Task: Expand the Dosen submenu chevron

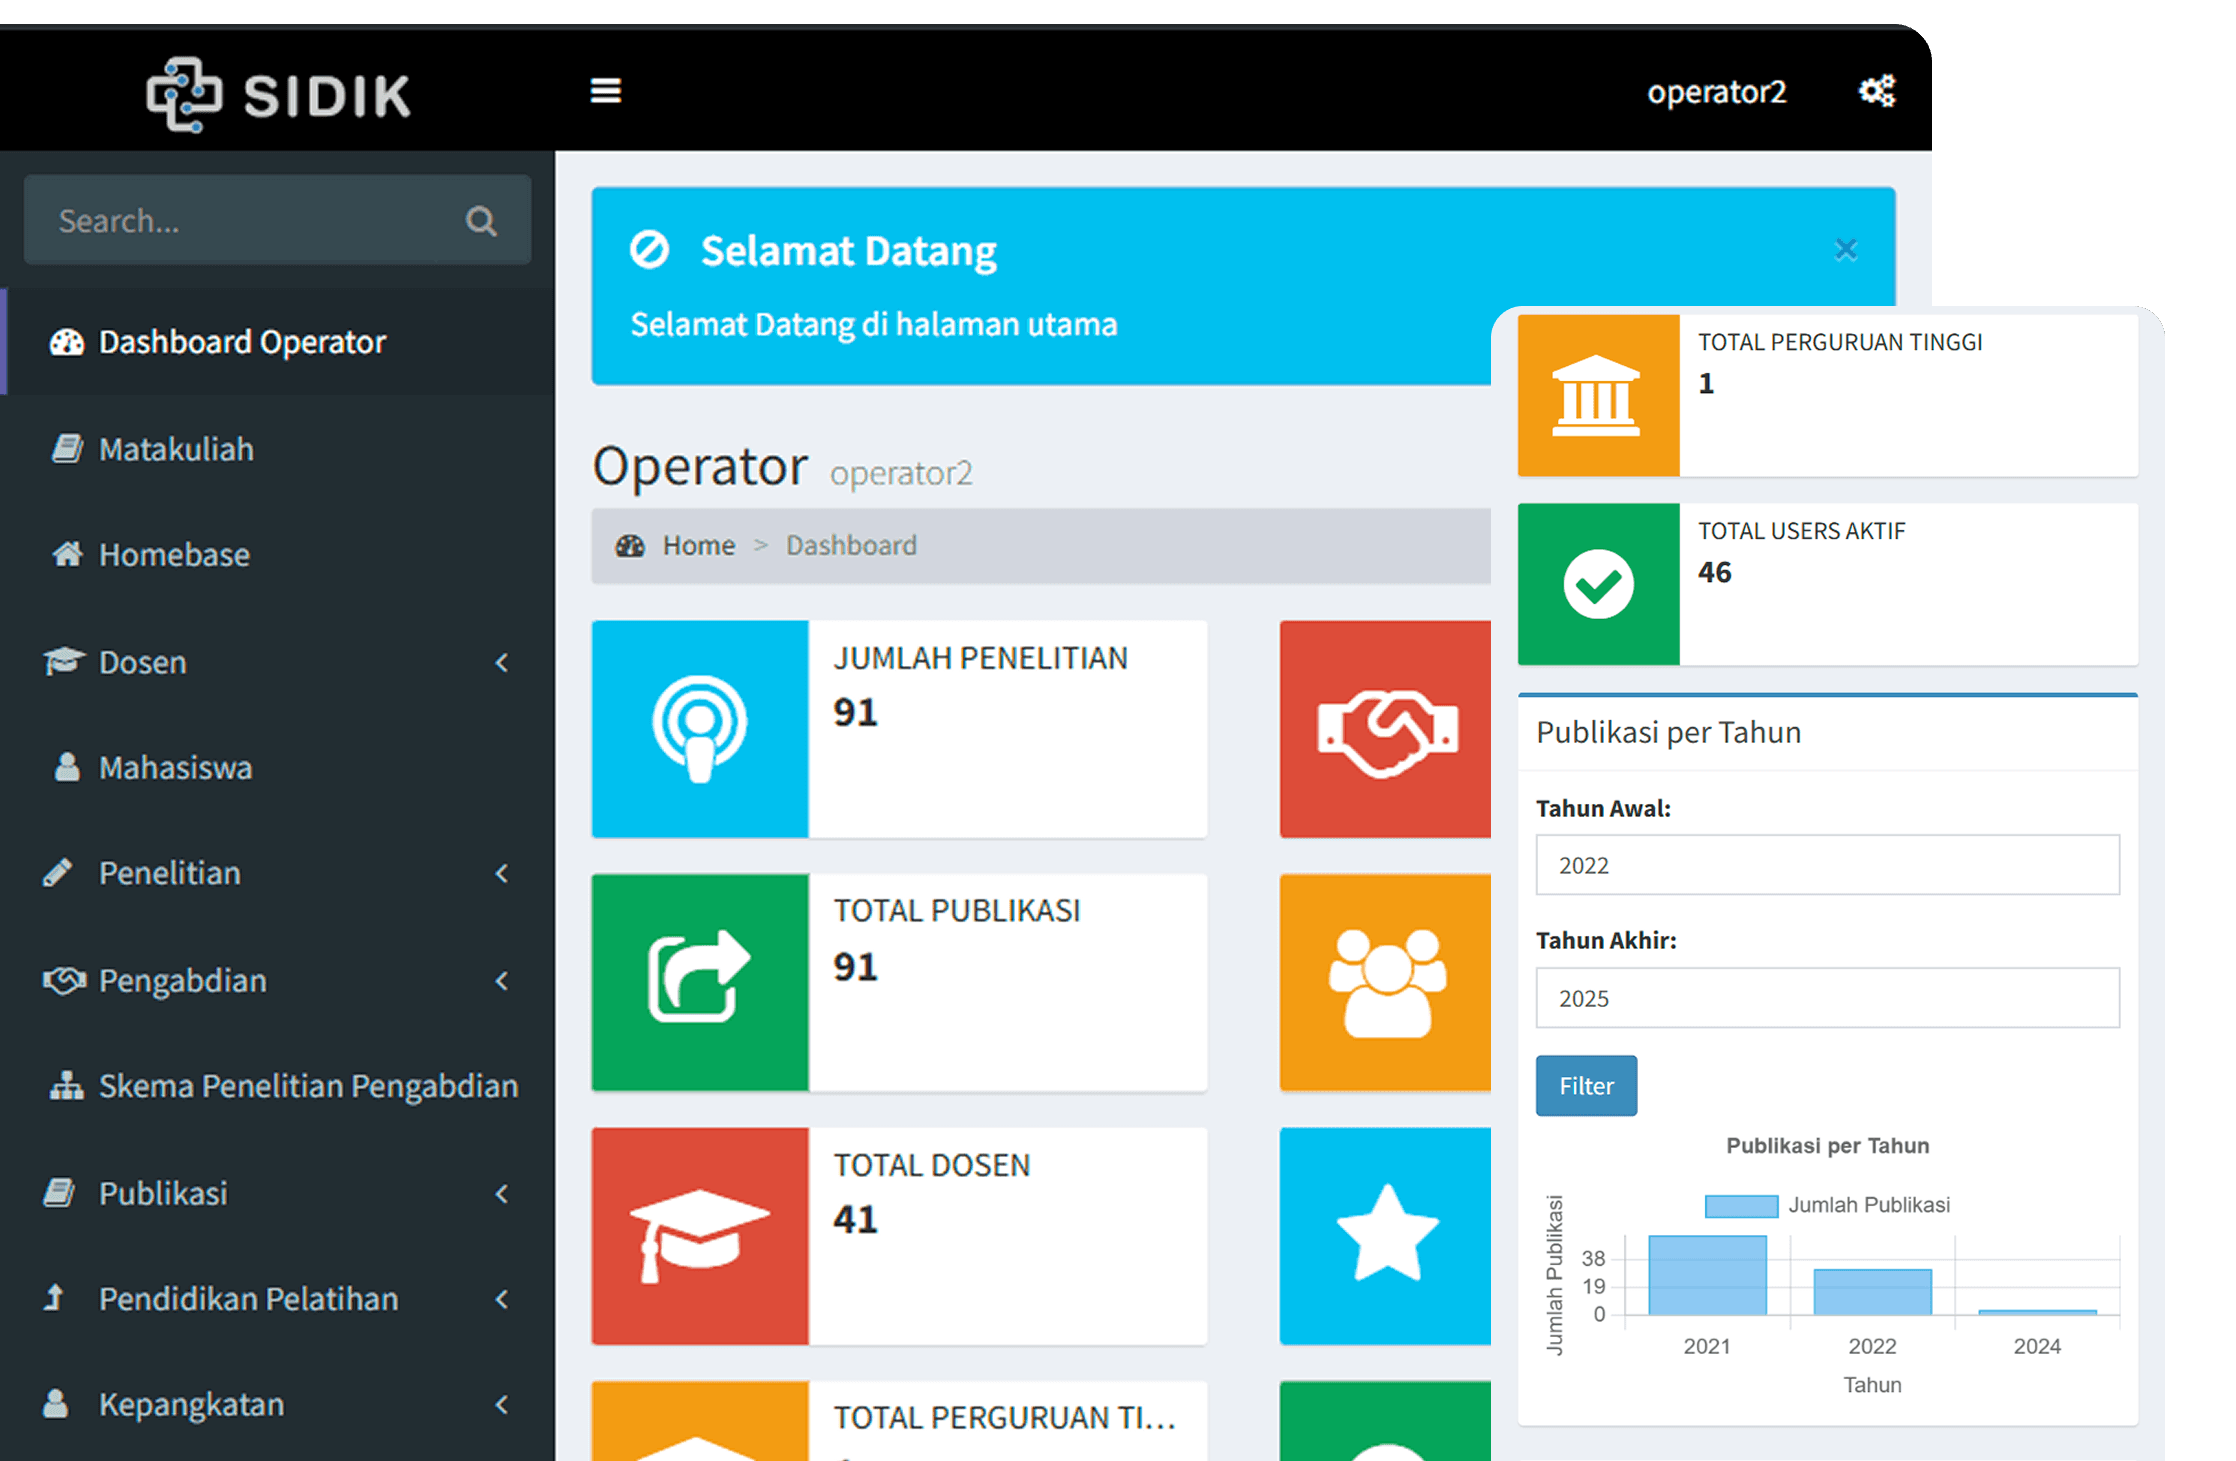Action: 502,662
